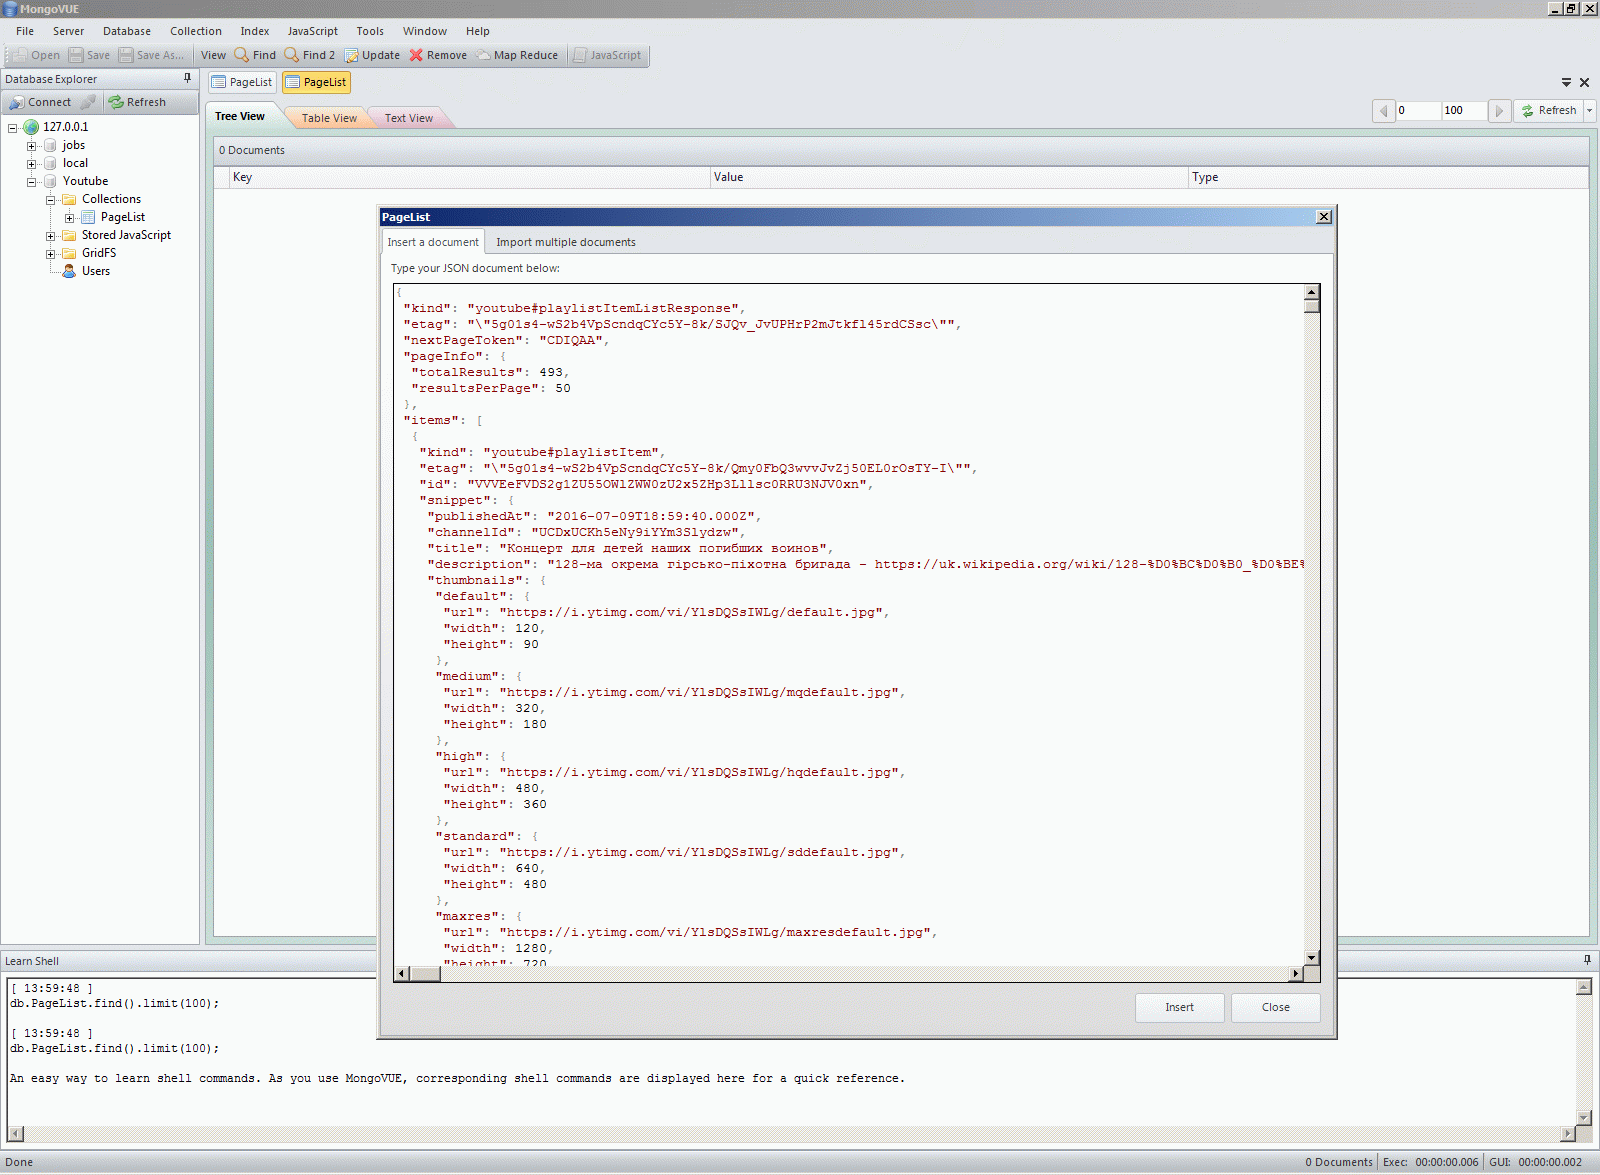Open the JavaScript menu
This screenshot has height=1175, width=1600.
[313, 31]
